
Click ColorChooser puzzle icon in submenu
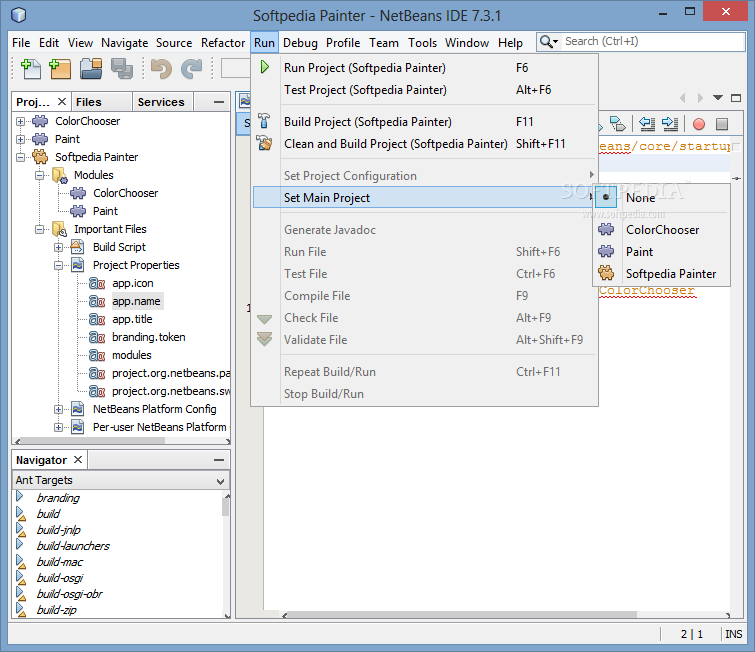pos(606,229)
